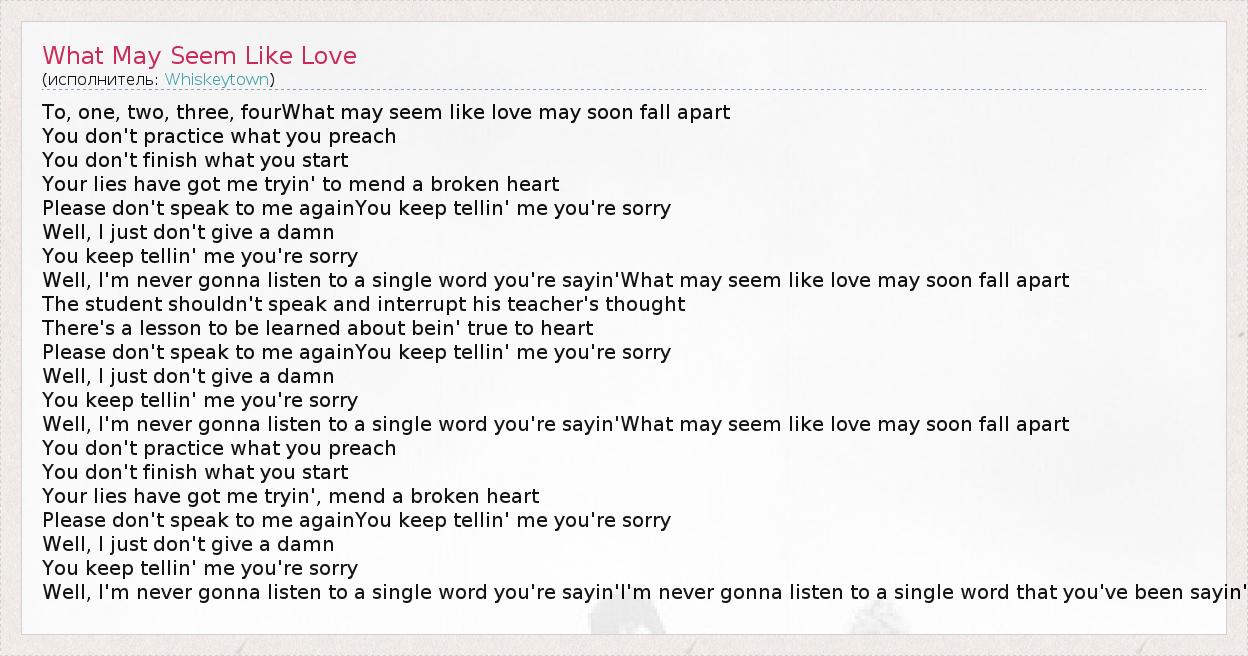Click the words 'that you've been sayin'' in the final line

pyautogui.click(x=1129, y=592)
